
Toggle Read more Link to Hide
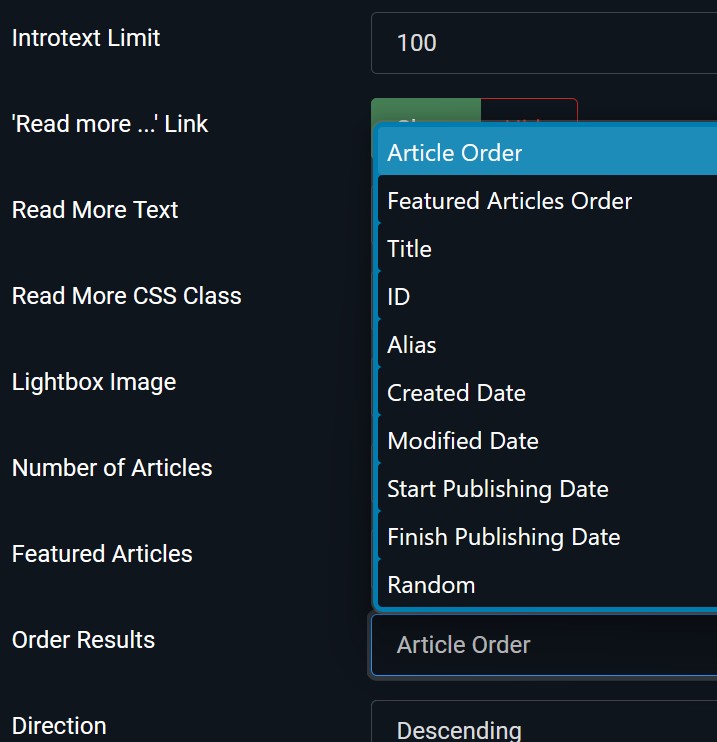pos(530,110)
